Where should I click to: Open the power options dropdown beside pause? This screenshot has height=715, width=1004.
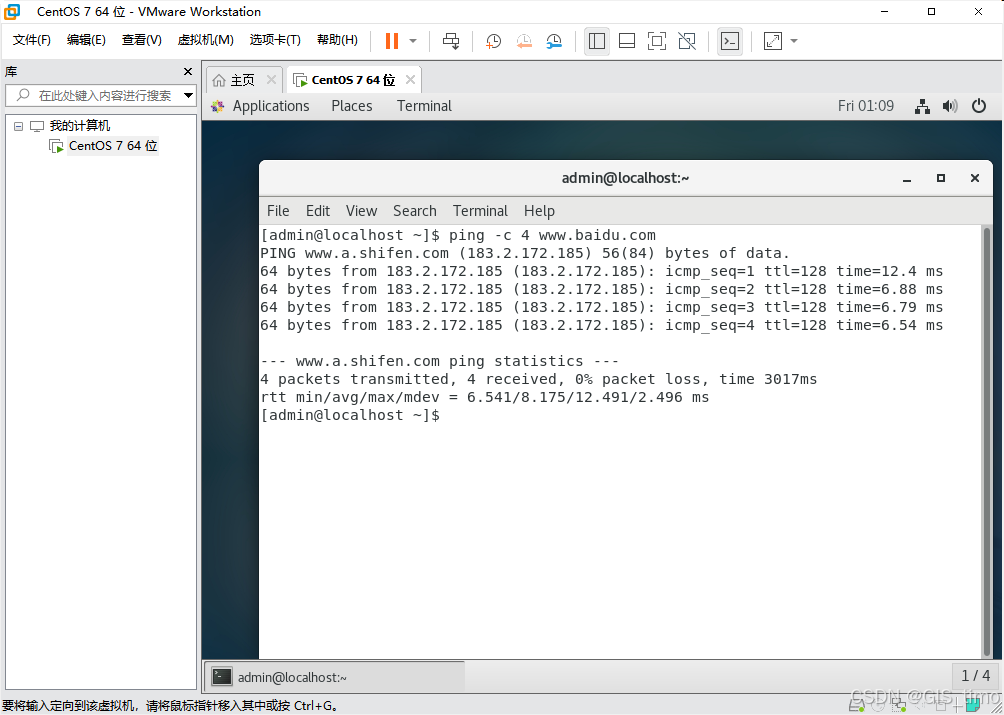click(x=413, y=41)
